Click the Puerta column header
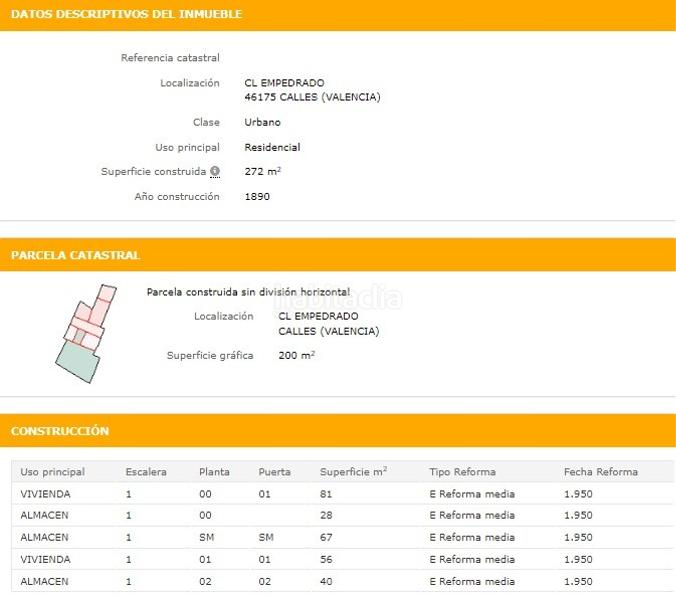Image resolution: width=676 pixels, height=600 pixels. click(275, 472)
